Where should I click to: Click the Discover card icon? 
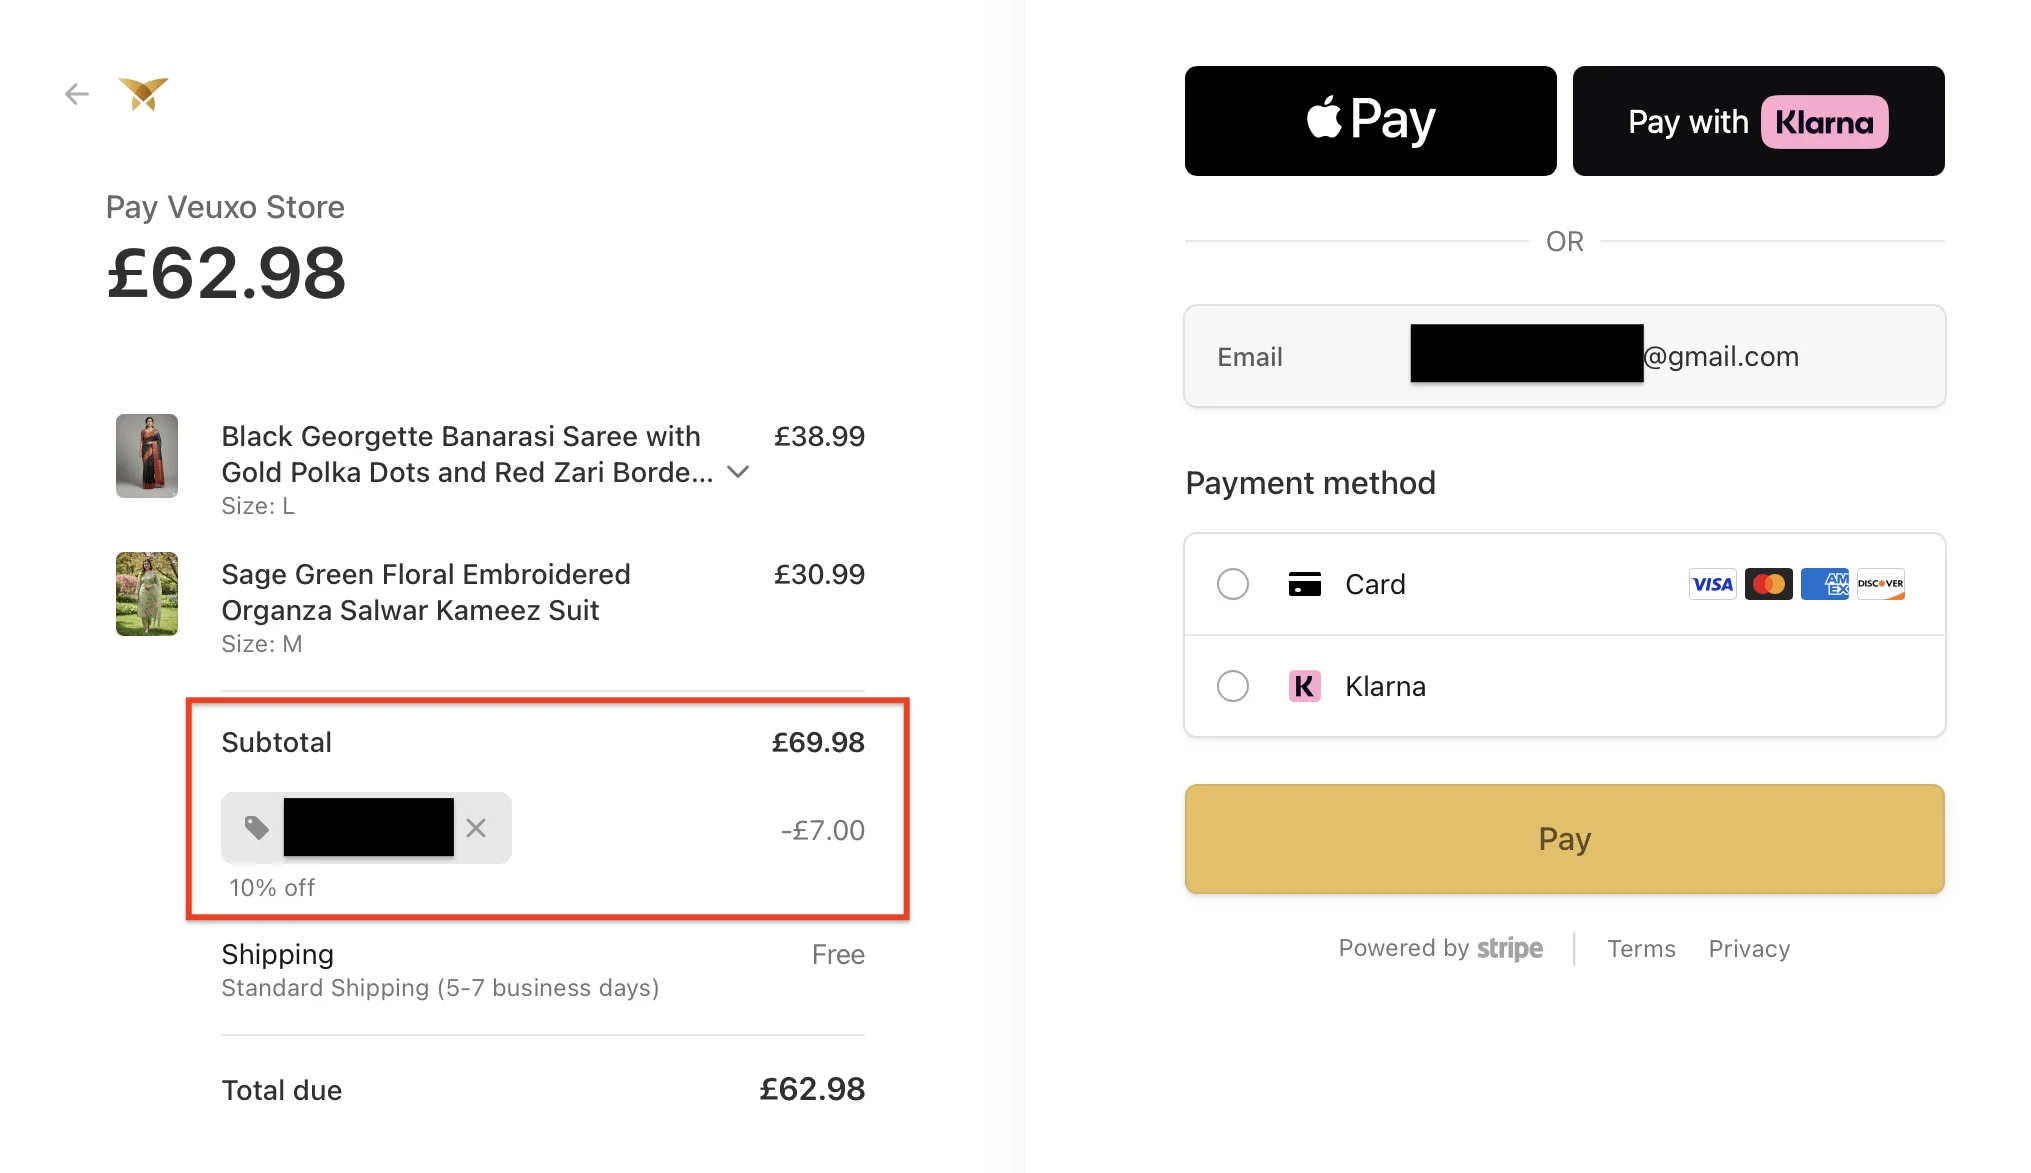tap(1880, 584)
